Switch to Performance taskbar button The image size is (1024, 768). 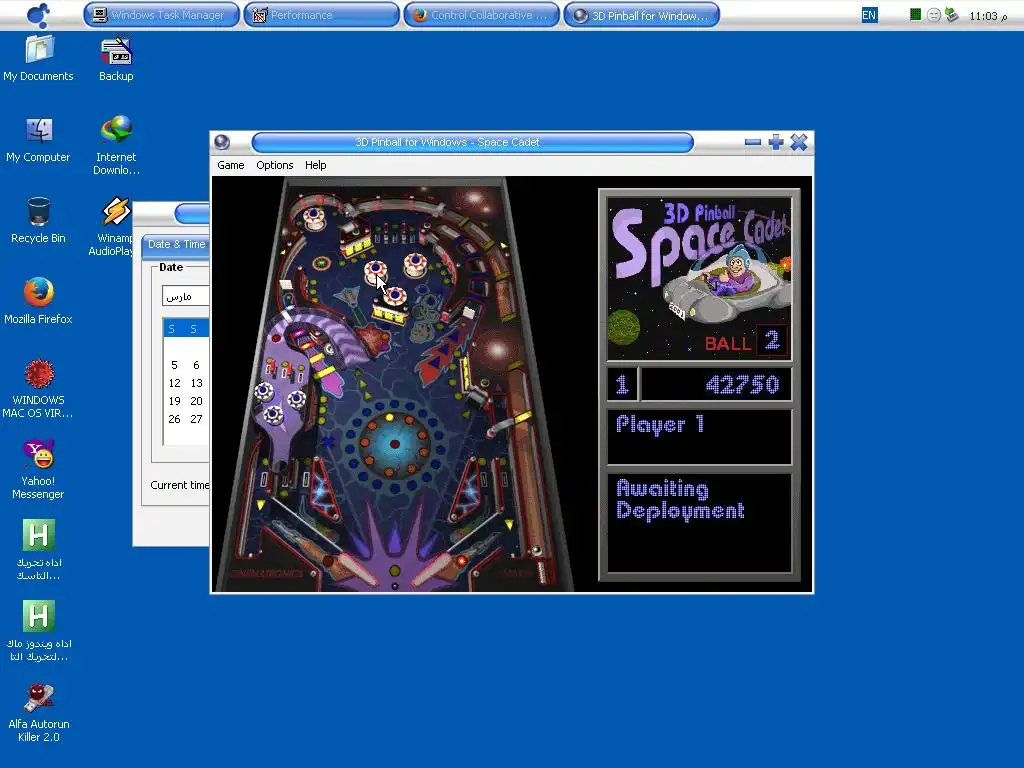click(321, 15)
